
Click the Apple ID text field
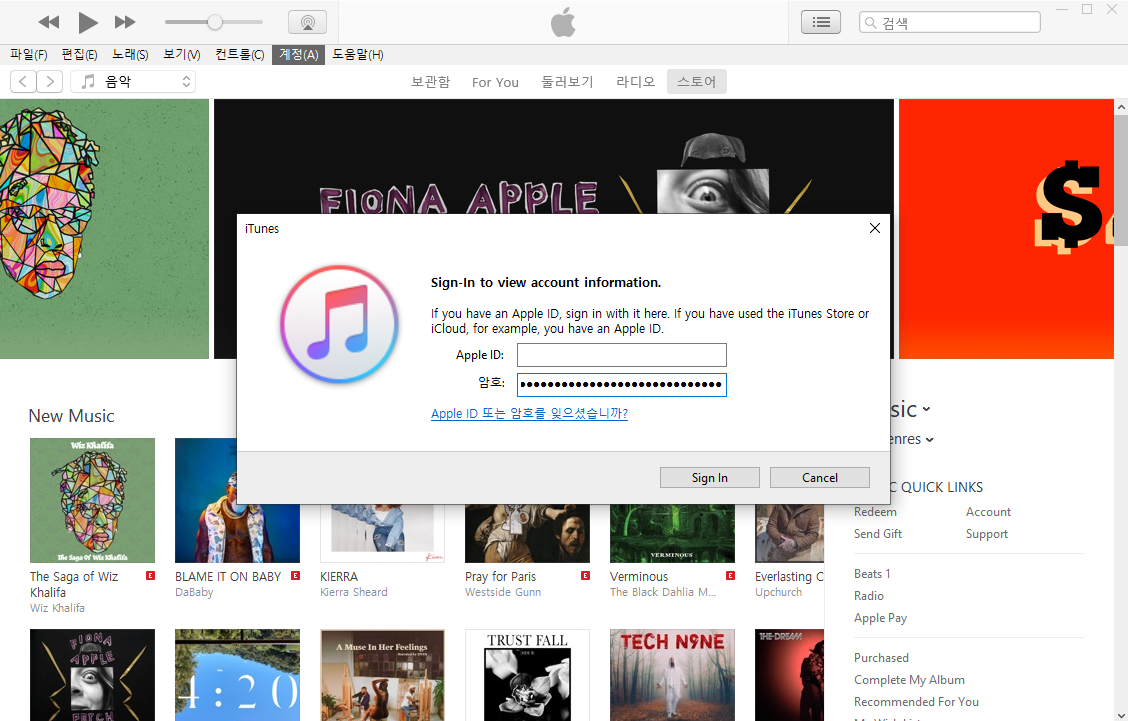pyautogui.click(x=622, y=355)
